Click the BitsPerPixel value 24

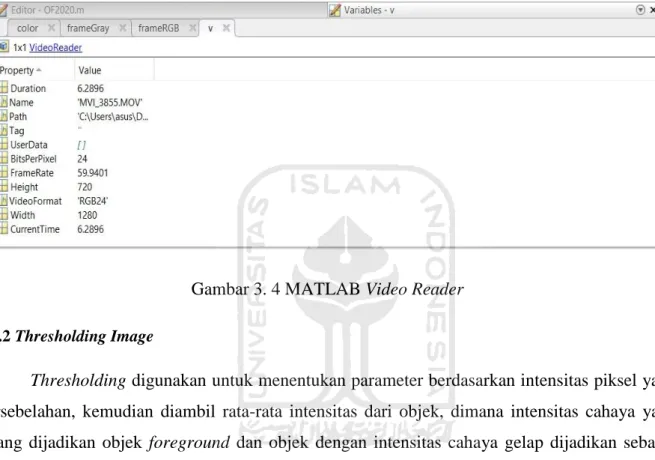tap(82, 159)
